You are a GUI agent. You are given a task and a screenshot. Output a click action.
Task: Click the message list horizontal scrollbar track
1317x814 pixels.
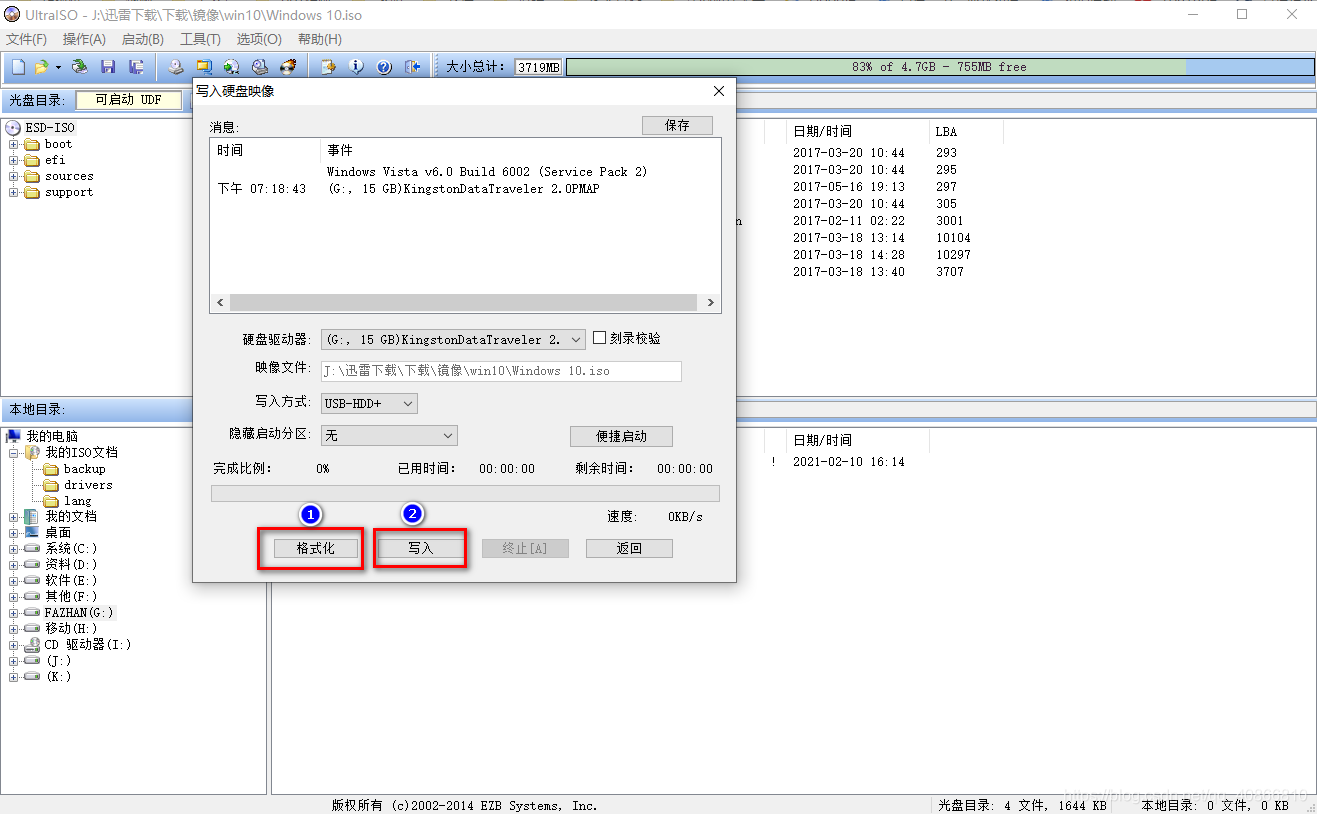[x=464, y=302]
